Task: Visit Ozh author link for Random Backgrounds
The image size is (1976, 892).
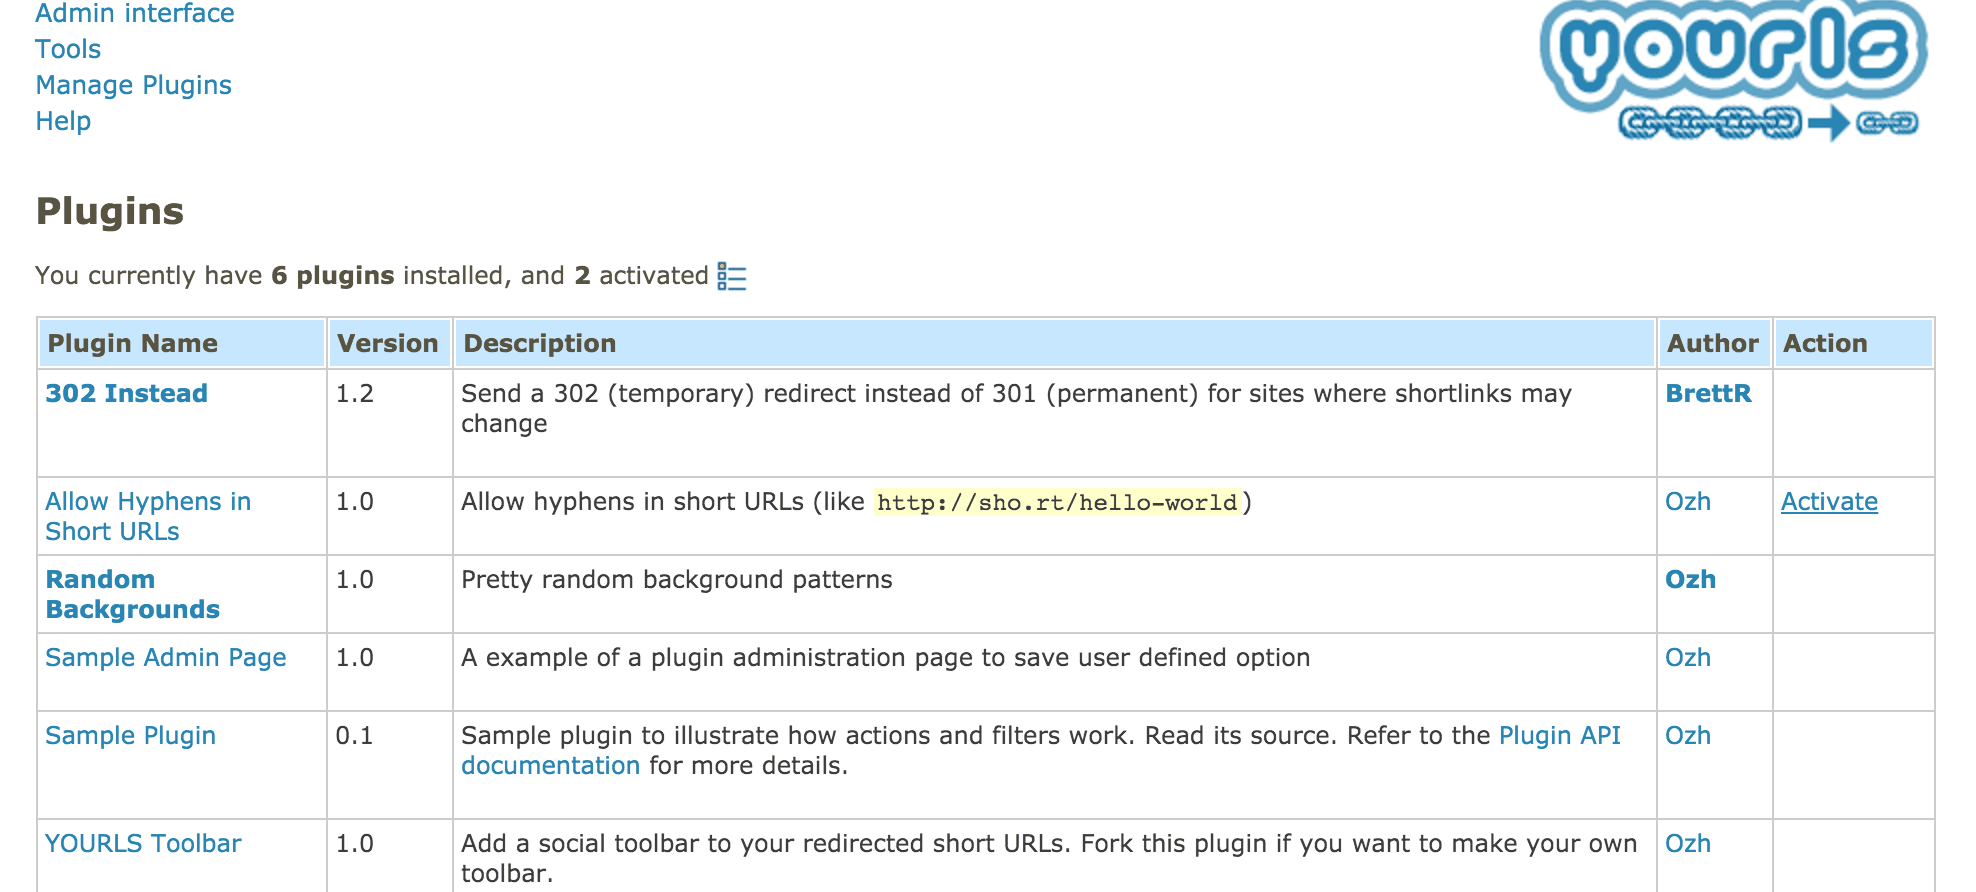Action: click(1691, 579)
